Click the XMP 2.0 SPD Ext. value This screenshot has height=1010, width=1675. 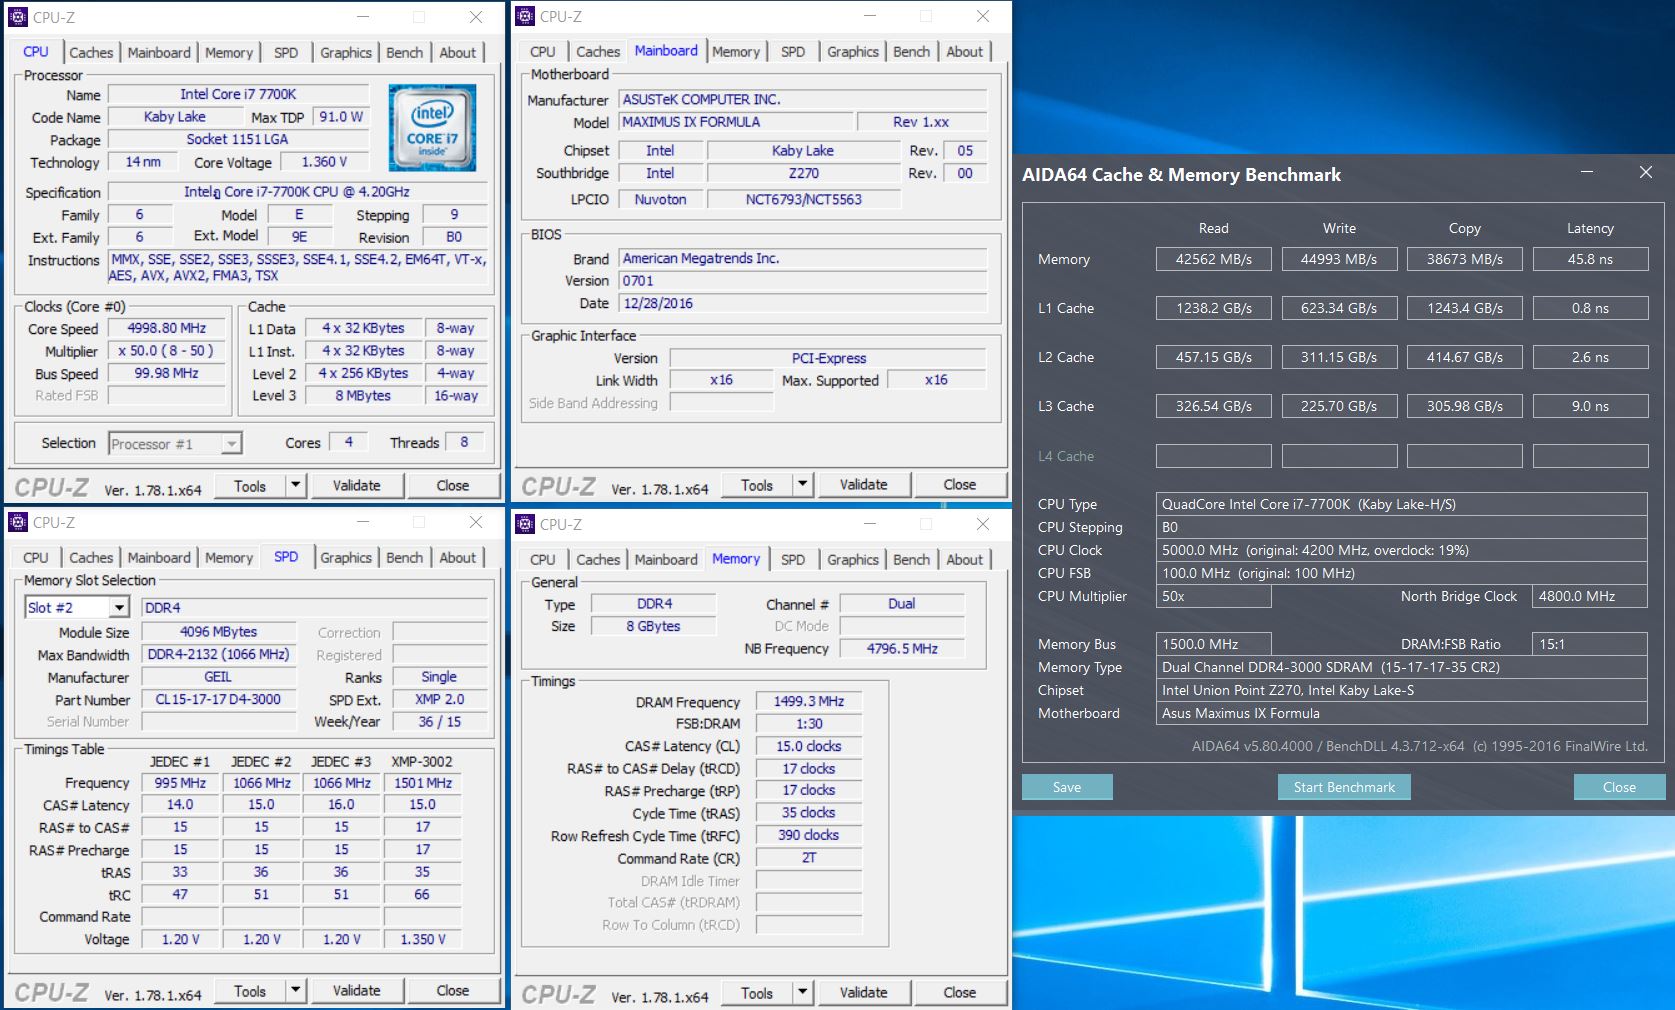(440, 699)
